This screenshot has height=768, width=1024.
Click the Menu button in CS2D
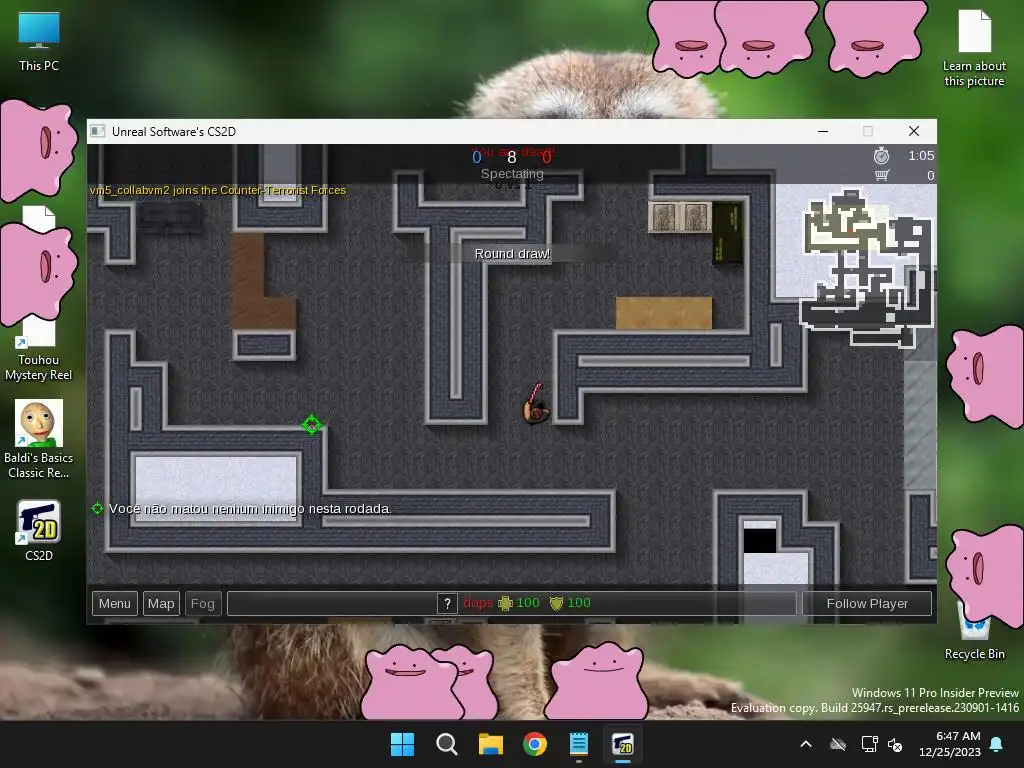tap(115, 603)
